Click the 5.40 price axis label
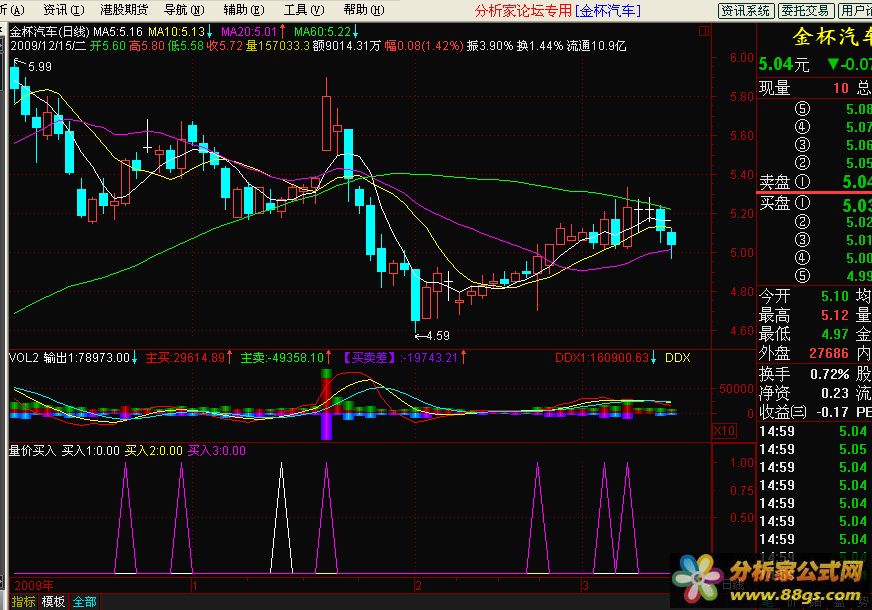This screenshot has height=610, width=872. (x=742, y=175)
